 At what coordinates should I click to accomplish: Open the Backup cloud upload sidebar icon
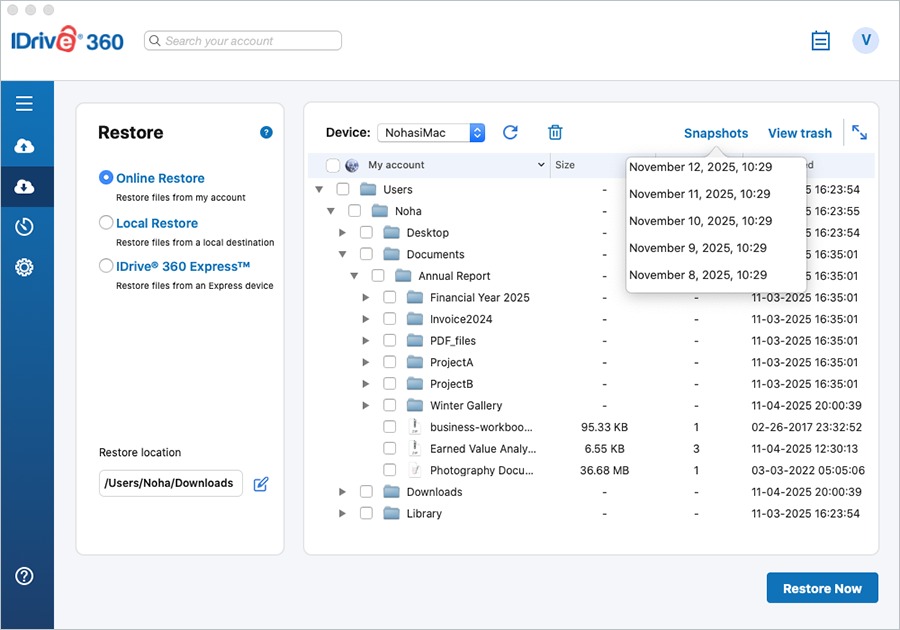coord(24,146)
